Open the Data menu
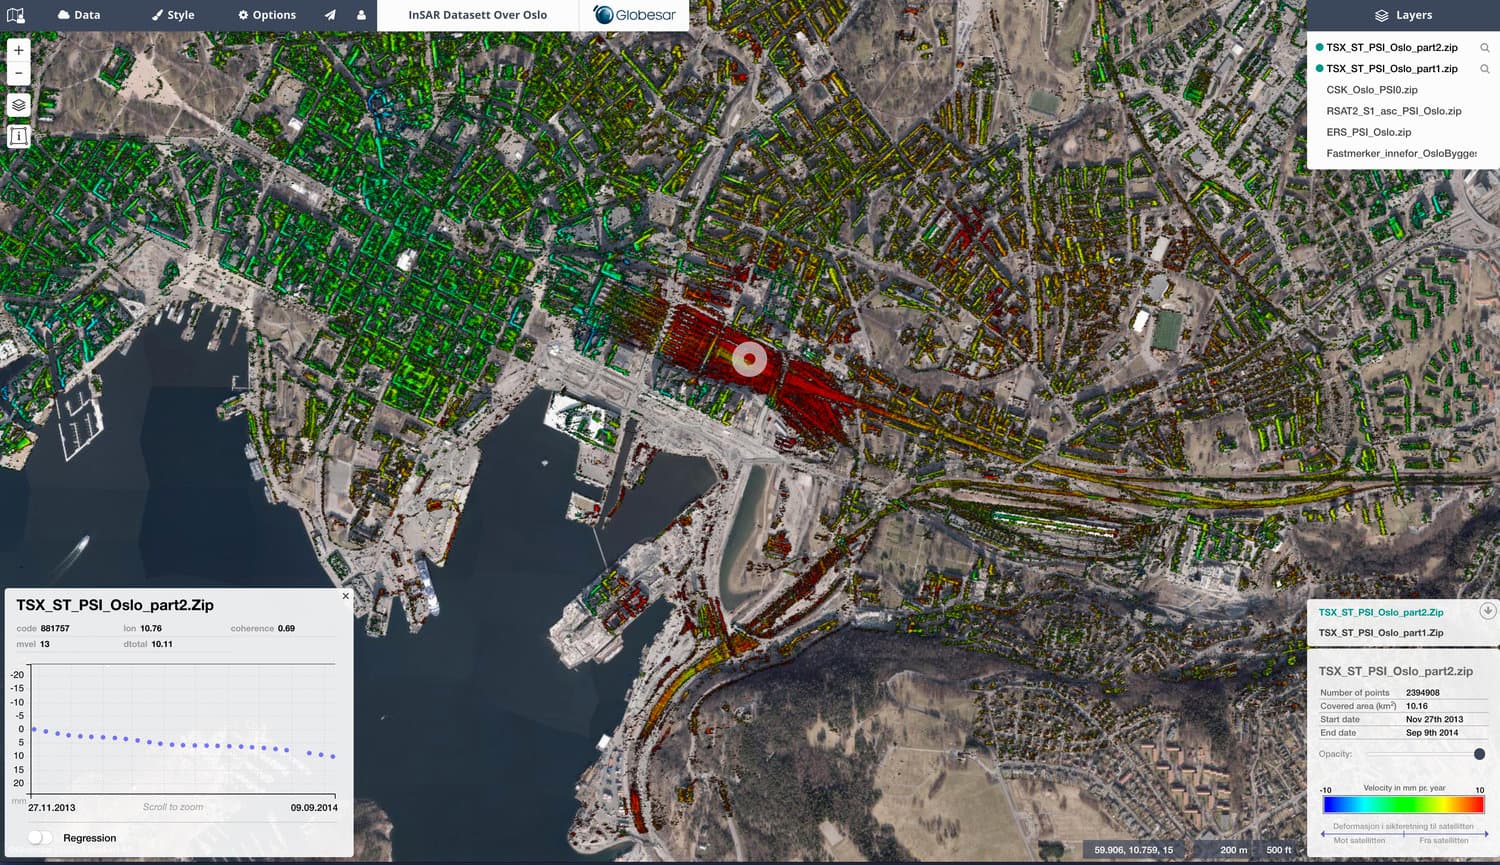This screenshot has height=865, width=1500. click(78, 14)
